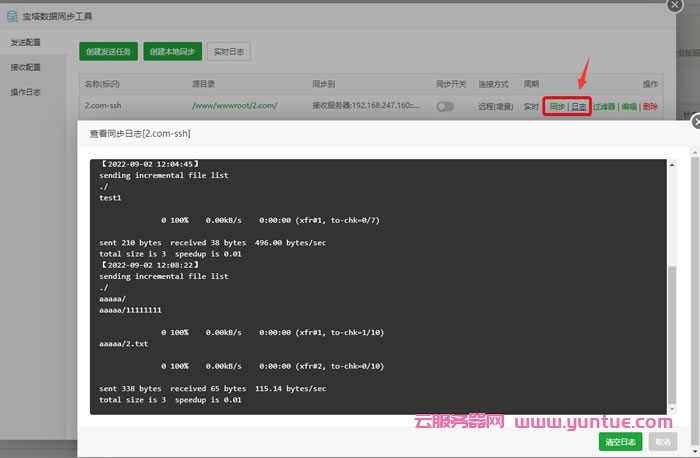The height and width of the screenshot is (458, 700).
Task: Delete the 2.com-ssh task via 删除
Action: click(x=651, y=106)
